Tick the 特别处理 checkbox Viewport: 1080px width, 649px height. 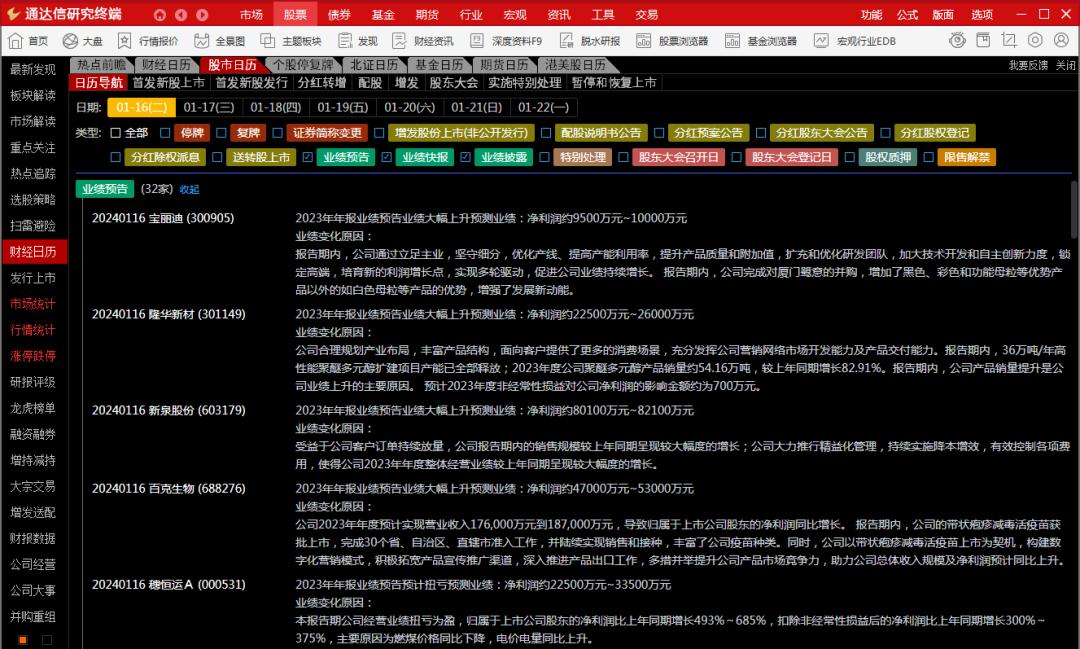544,157
